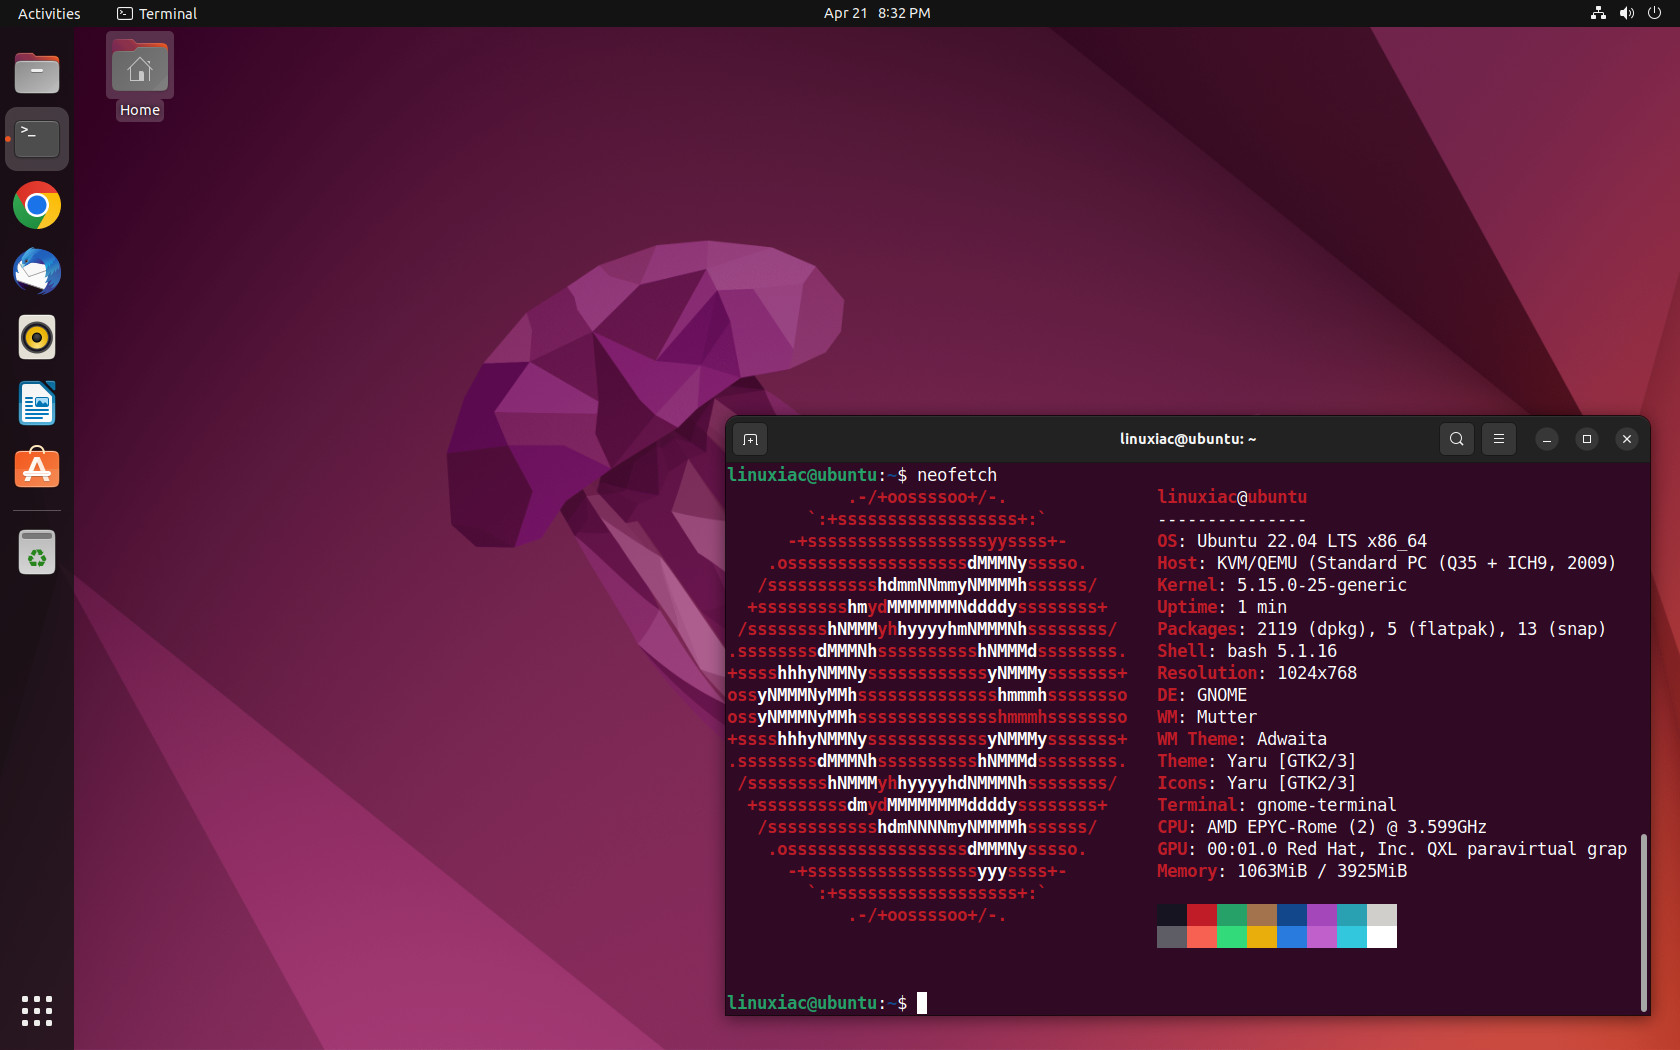
Task: Click the terminal vertical scrollbar
Action: tap(1643, 922)
